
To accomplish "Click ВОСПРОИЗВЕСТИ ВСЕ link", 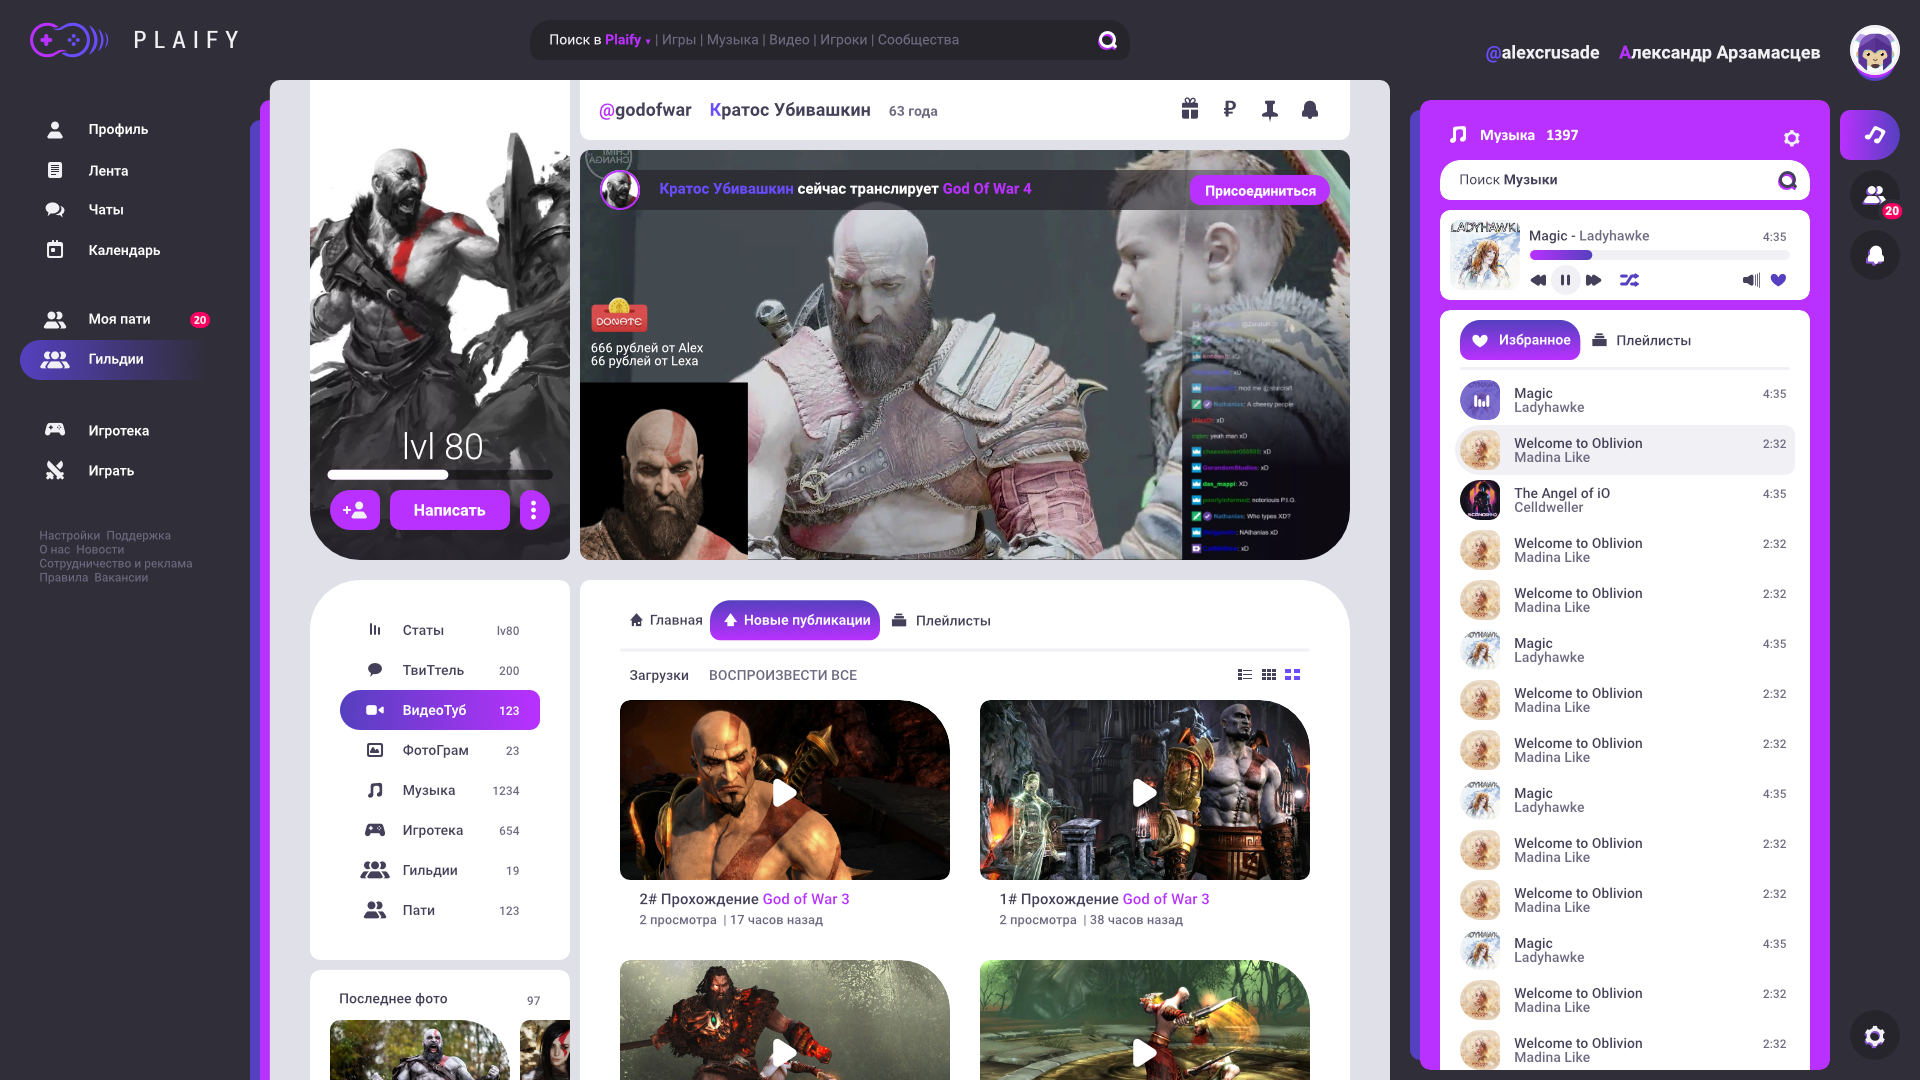I will point(783,675).
